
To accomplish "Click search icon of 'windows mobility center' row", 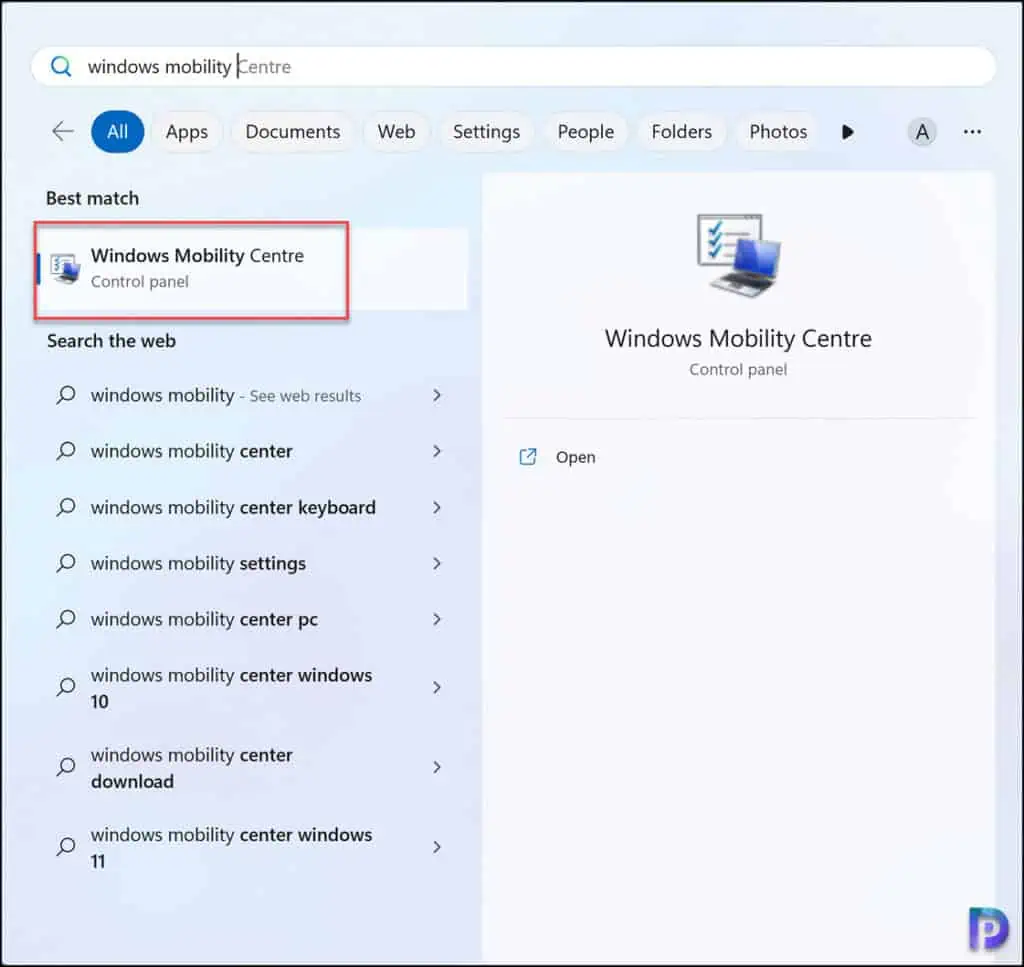I will (66, 451).
